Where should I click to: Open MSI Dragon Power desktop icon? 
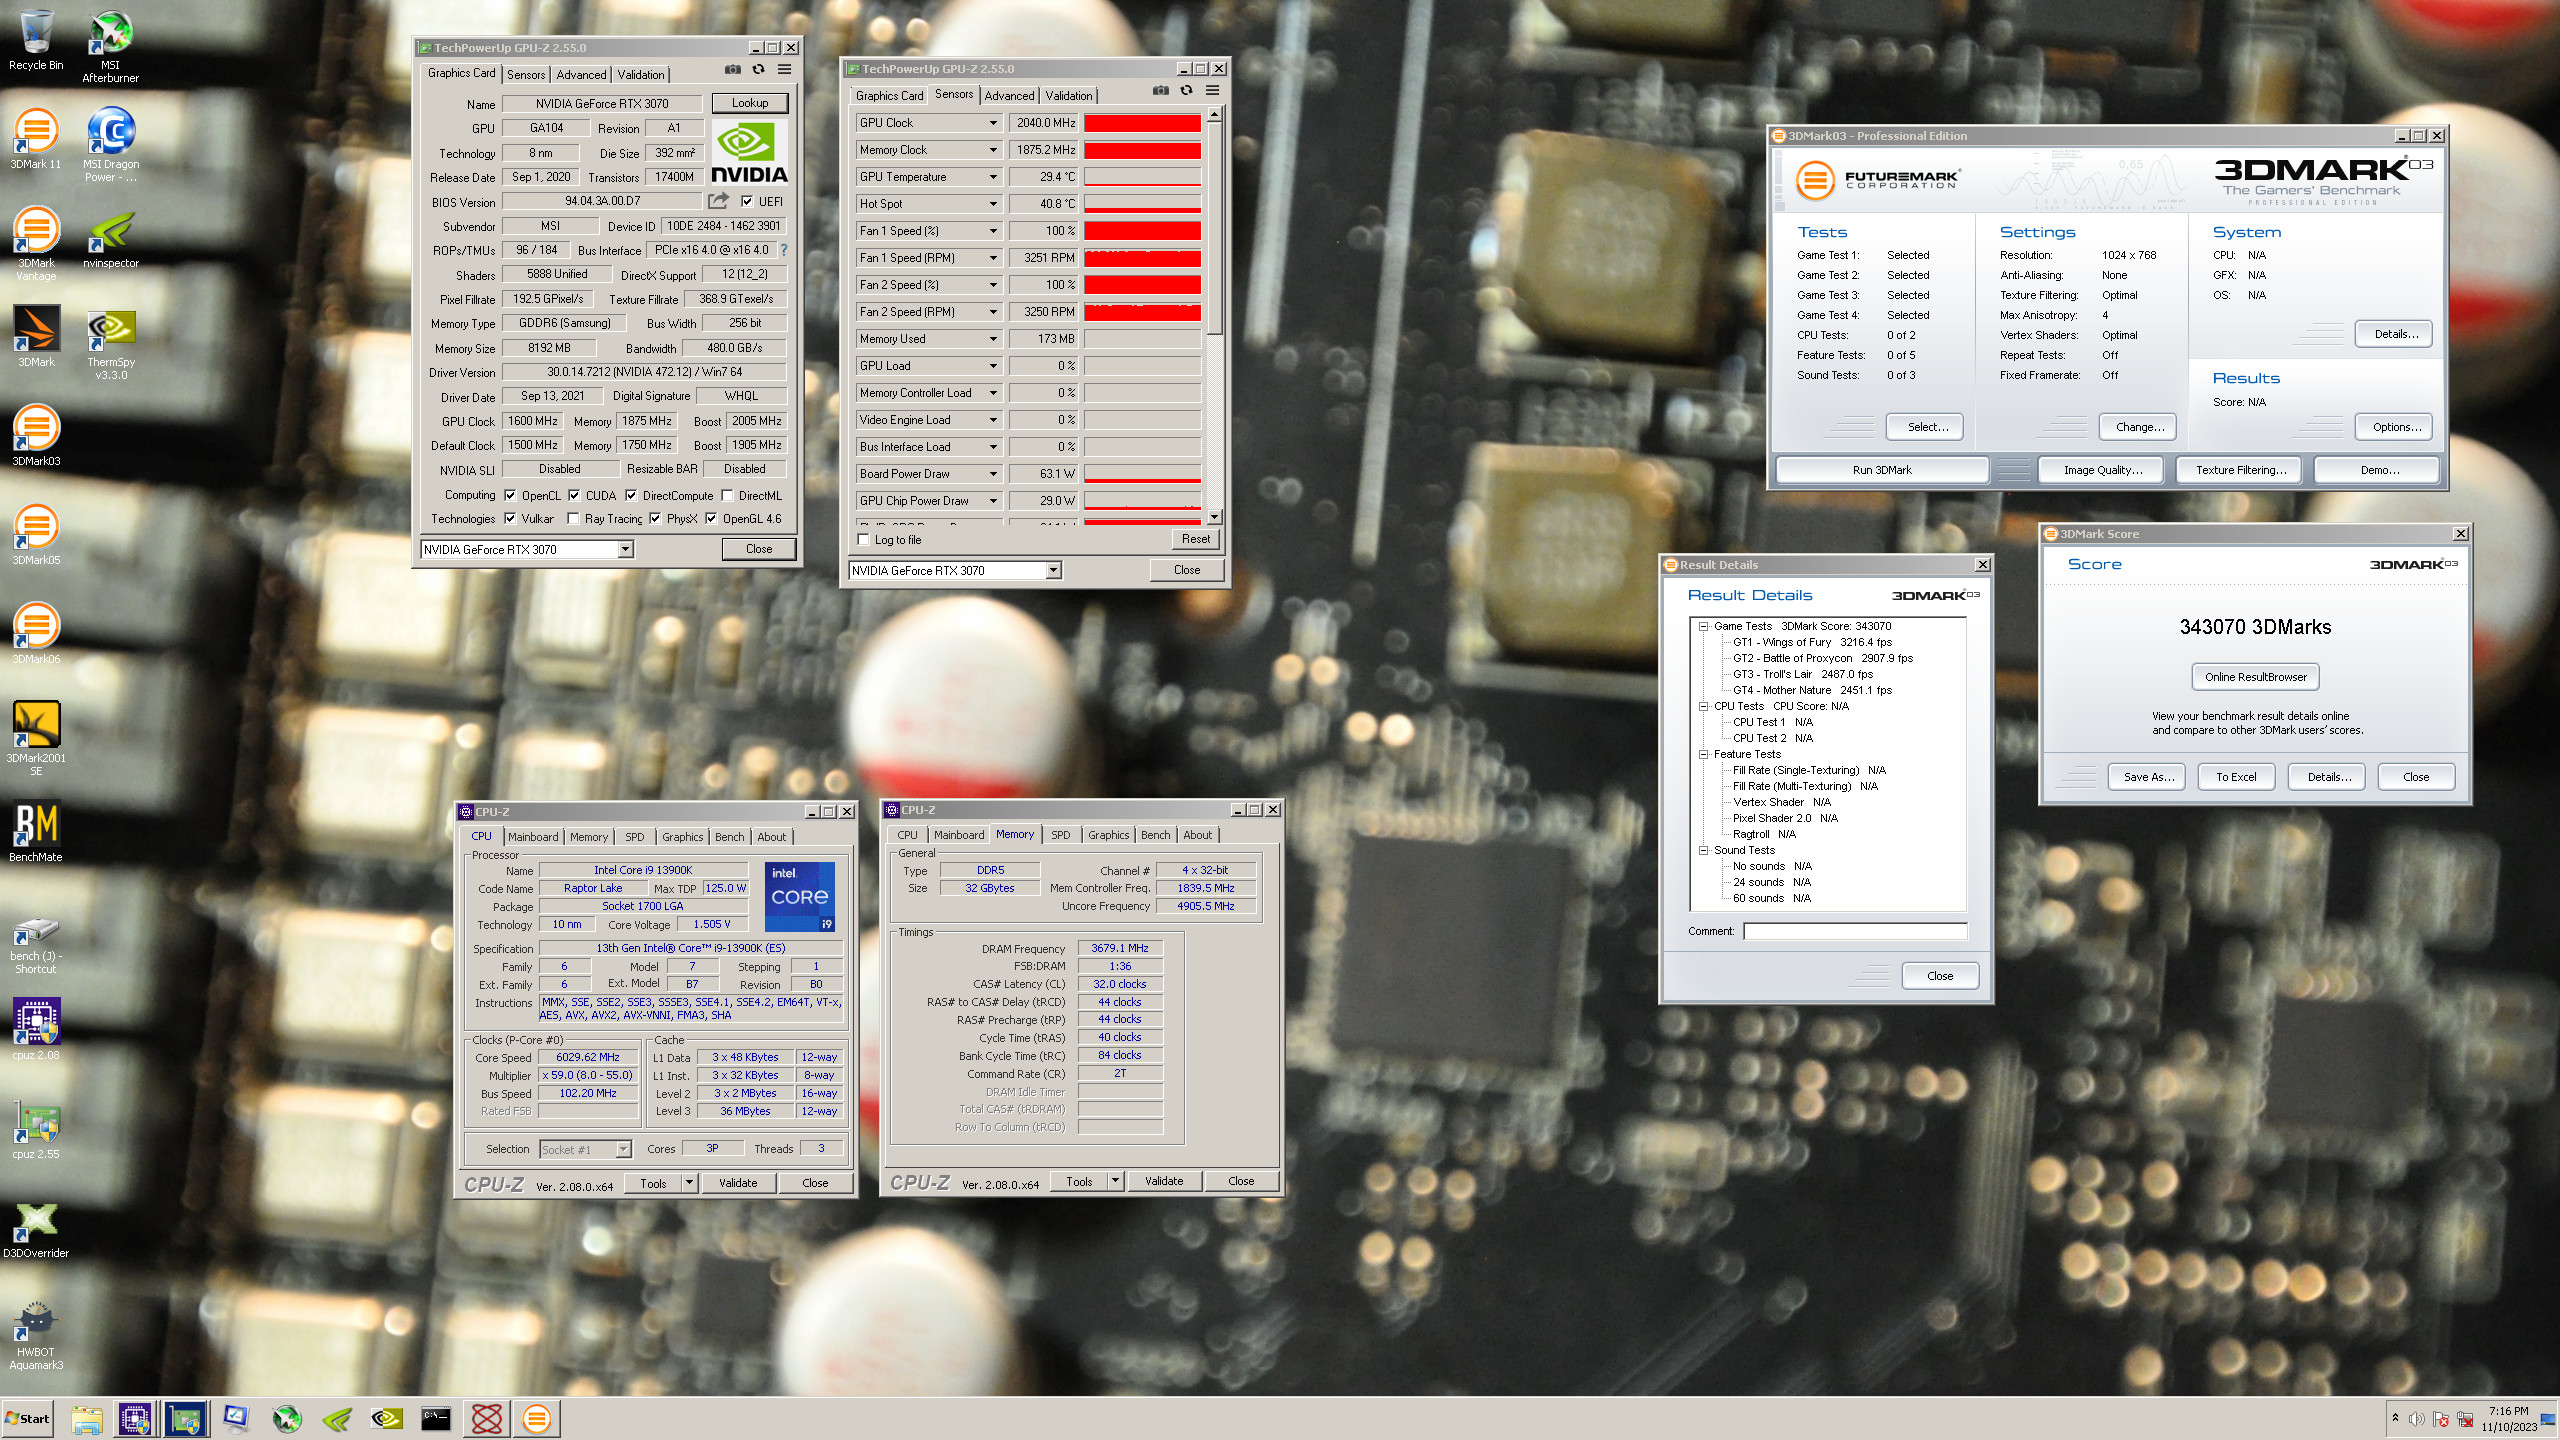click(x=111, y=145)
